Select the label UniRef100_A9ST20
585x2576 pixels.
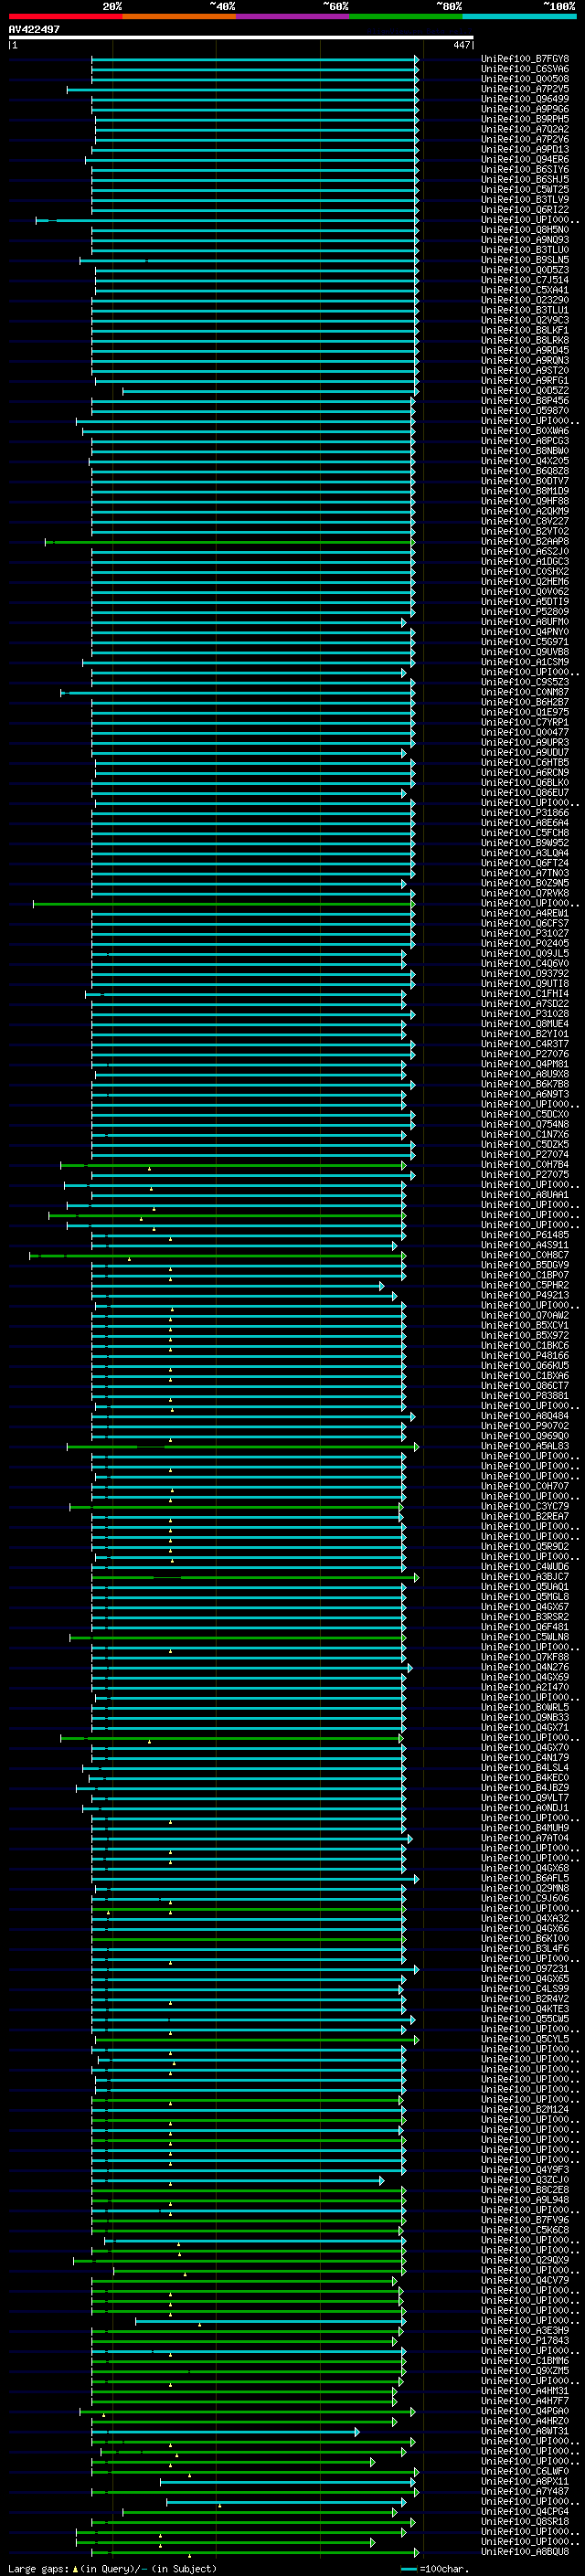click(x=525, y=371)
